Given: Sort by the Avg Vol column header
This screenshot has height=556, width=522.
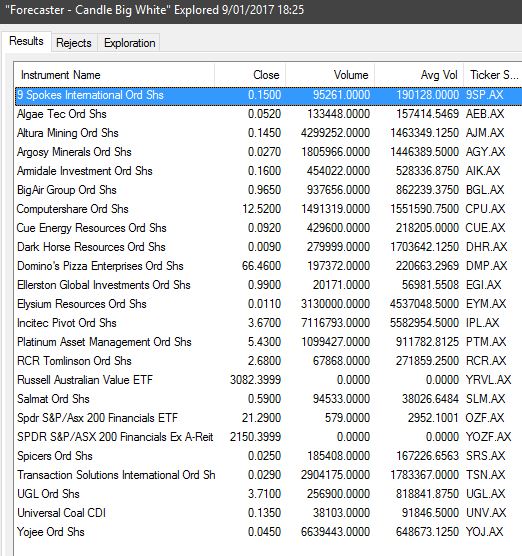Looking at the screenshot, I should 419,75.
